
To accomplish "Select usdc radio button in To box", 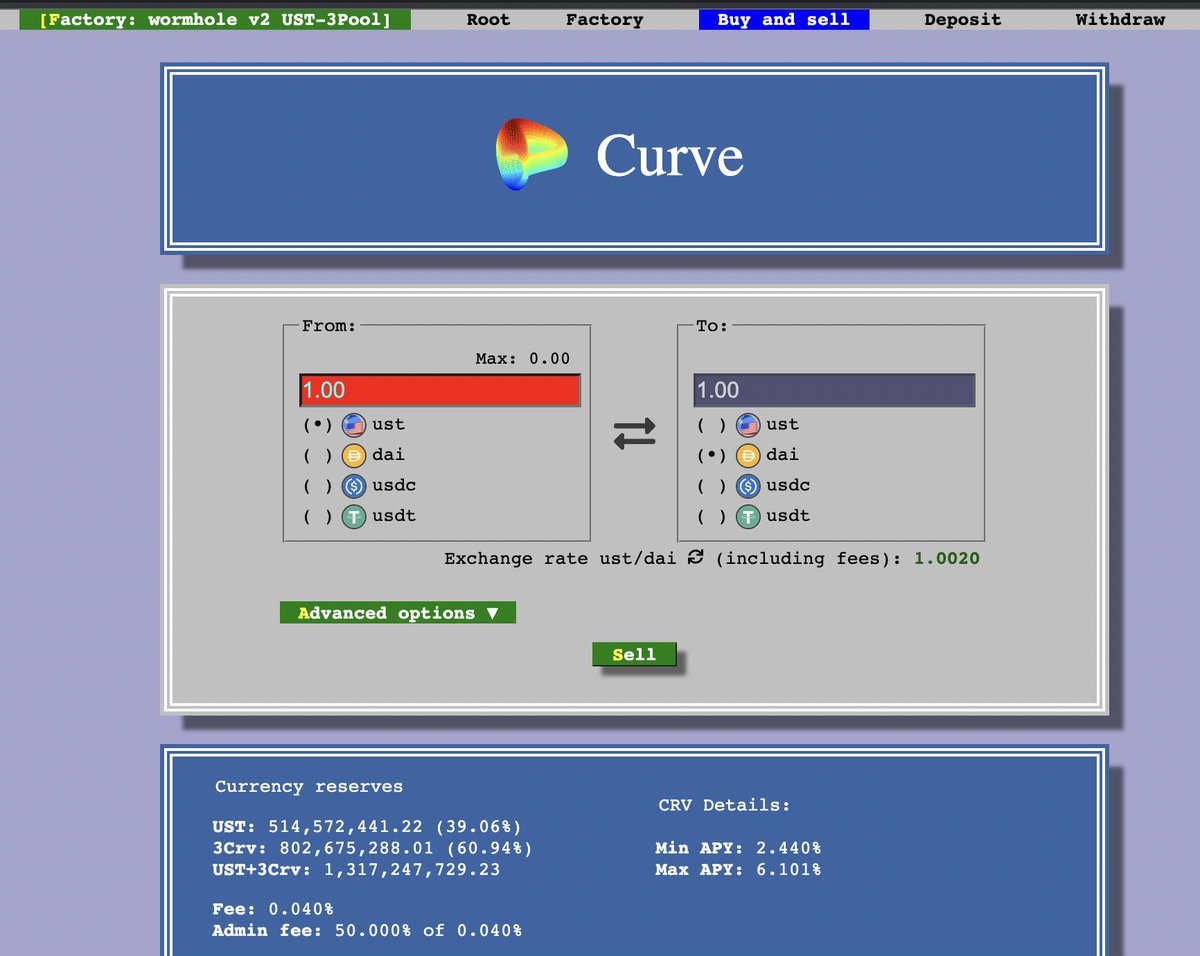I will 712,486.
